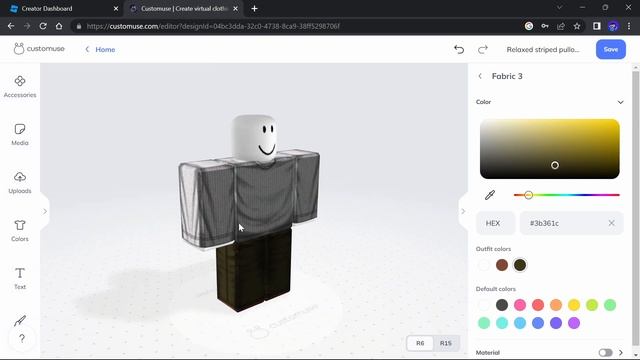This screenshot has width=640, height=360.
Task: Go to browser home page
Action: [x=59, y=26]
